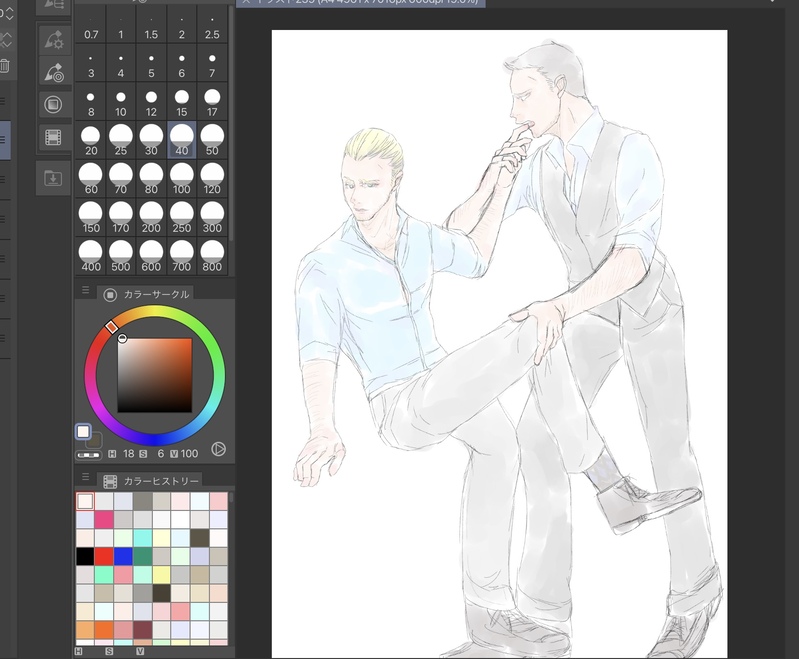Open the material download folder icon
This screenshot has width=799, height=659.
[53, 178]
